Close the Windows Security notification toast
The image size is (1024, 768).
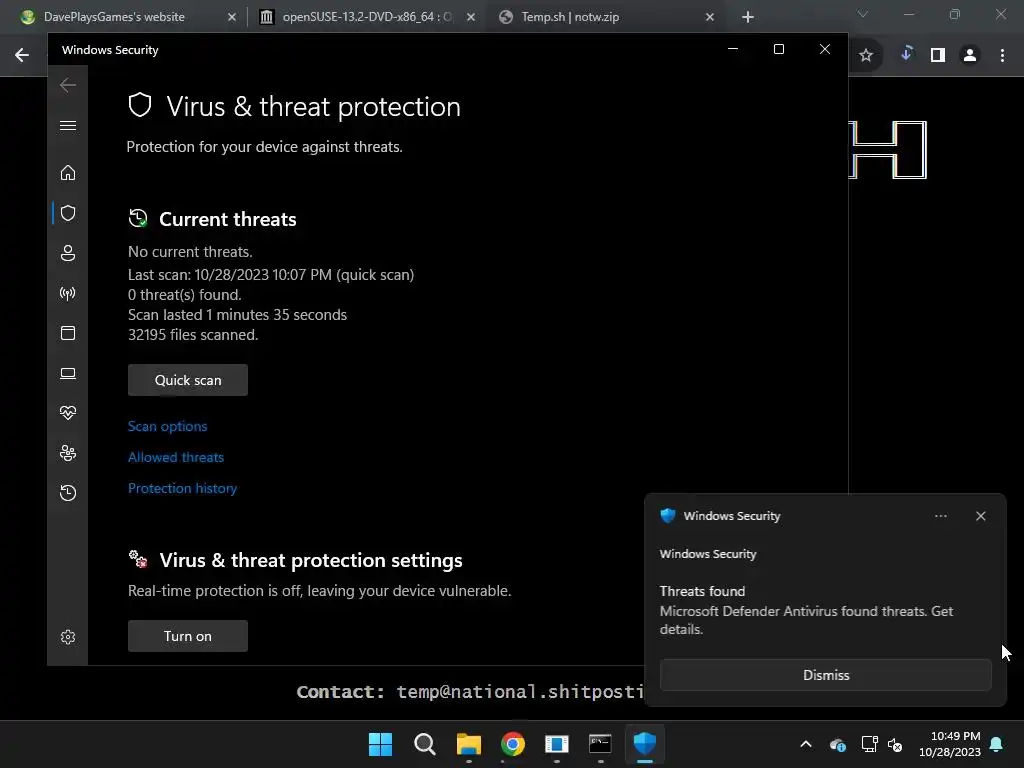[x=980, y=516]
